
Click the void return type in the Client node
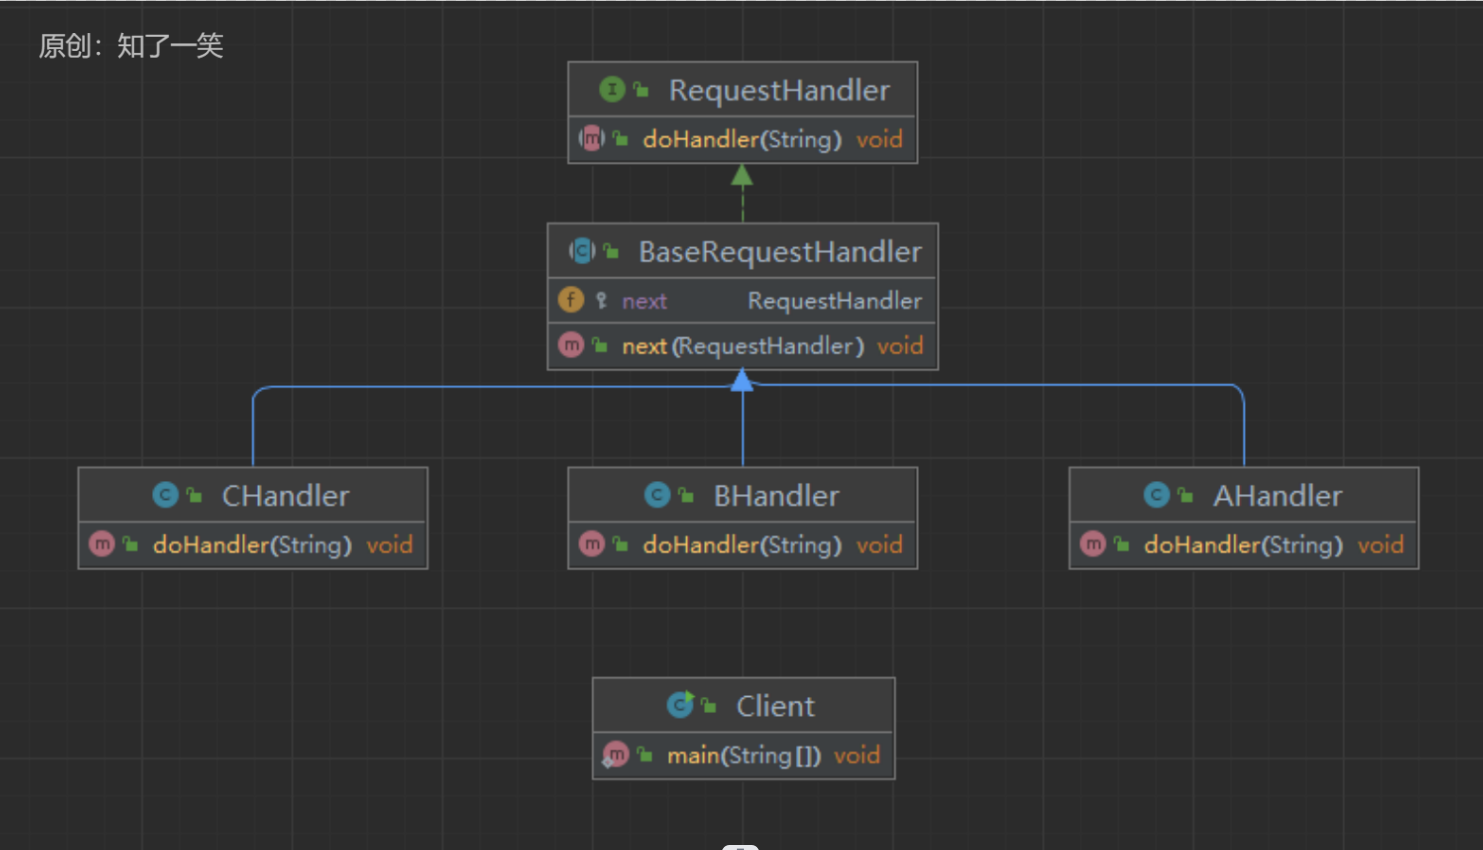[x=857, y=755]
